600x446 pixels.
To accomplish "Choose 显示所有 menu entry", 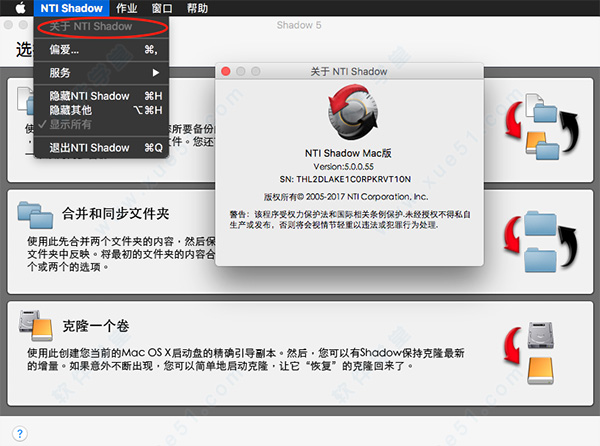I will click(102, 124).
